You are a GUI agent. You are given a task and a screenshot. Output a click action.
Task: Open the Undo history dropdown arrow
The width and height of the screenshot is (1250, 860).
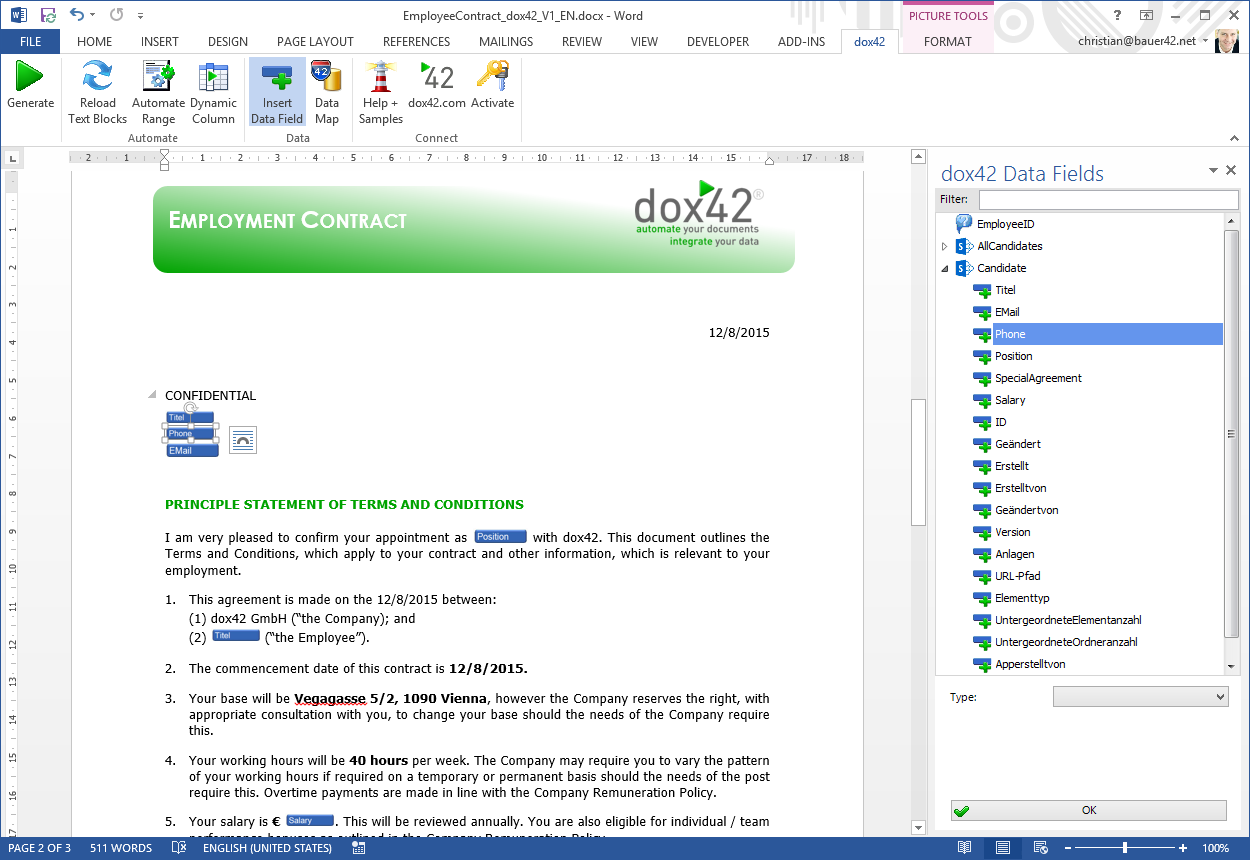(x=92, y=15)
